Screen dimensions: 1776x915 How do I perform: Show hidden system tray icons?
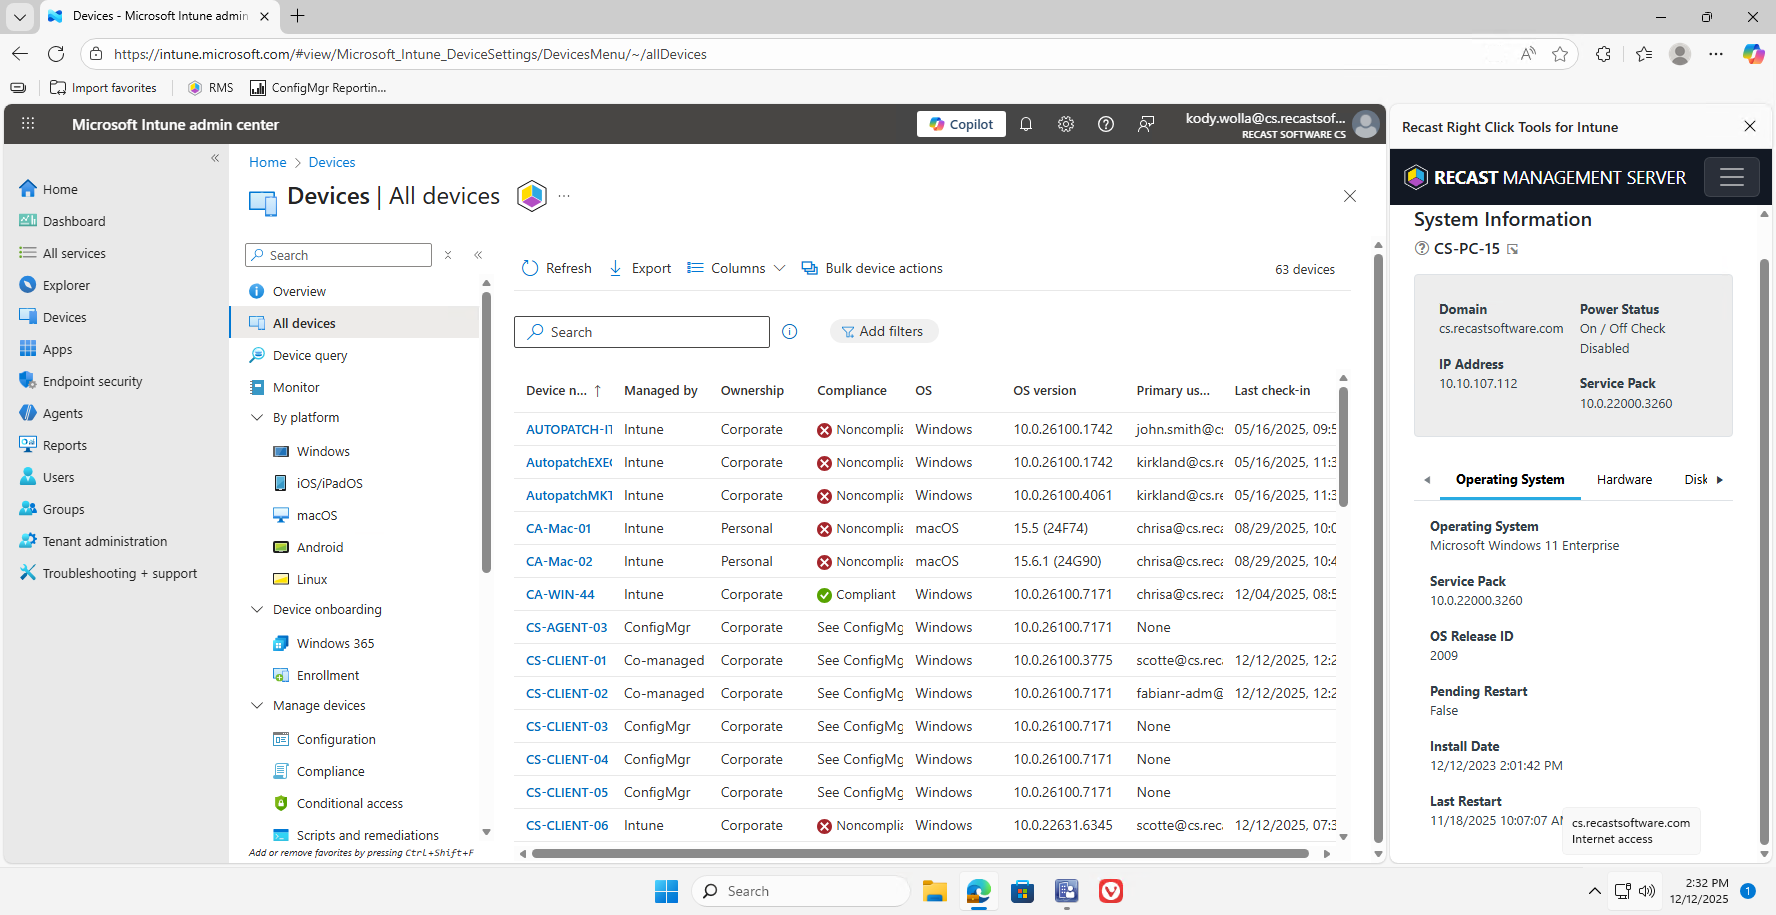click(x=1594, y=891)
